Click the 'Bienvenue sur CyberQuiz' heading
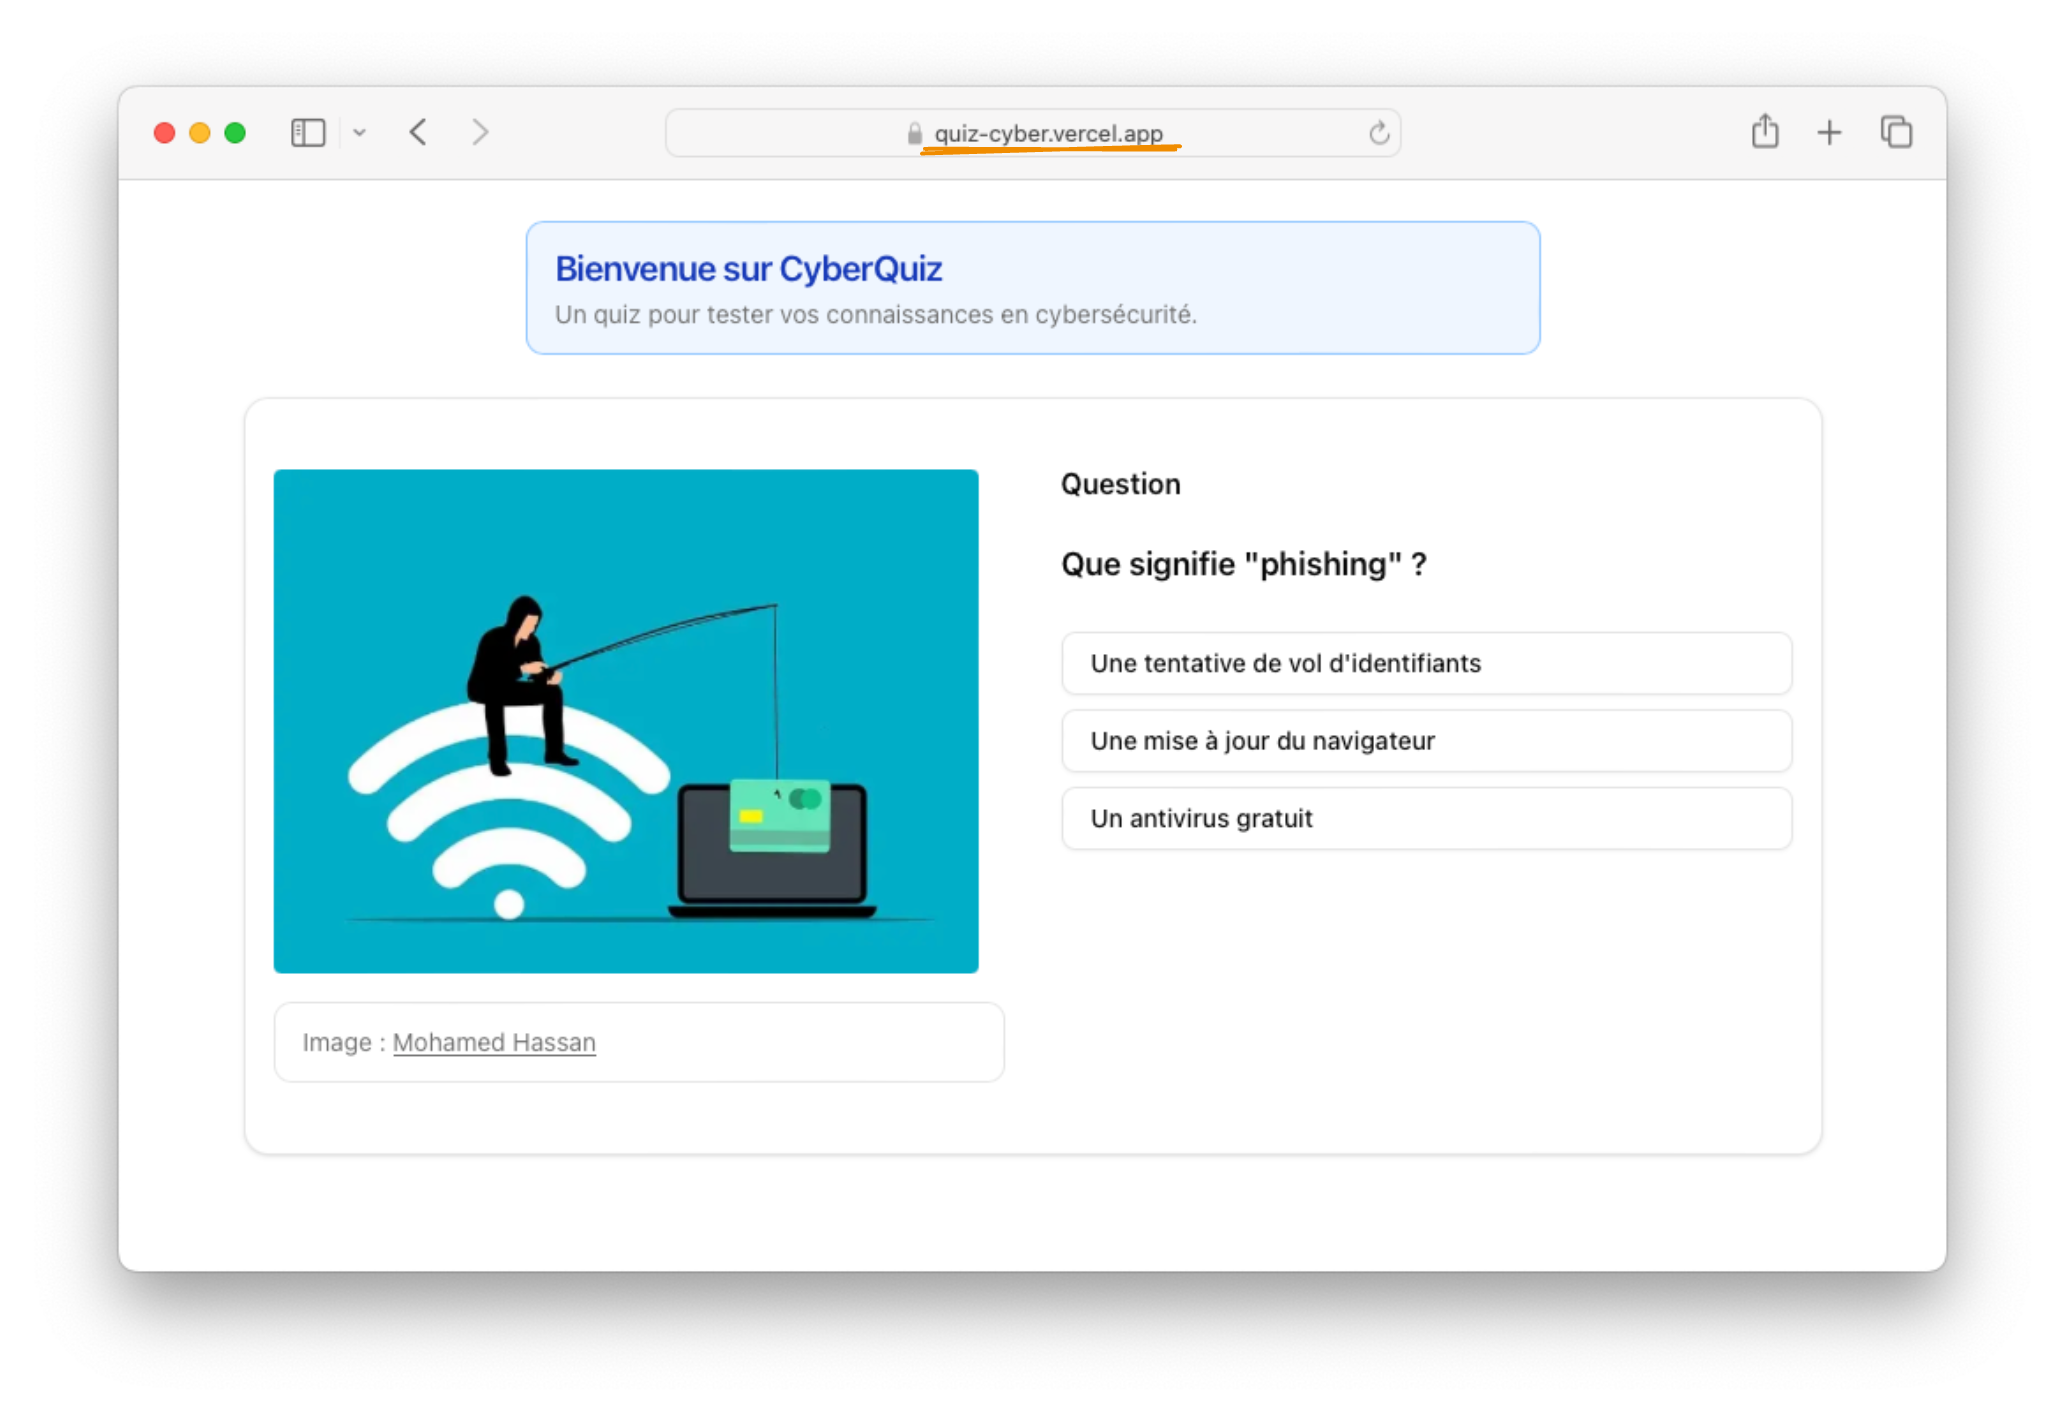2065x1421 pixels. click(x=749, y=268)
